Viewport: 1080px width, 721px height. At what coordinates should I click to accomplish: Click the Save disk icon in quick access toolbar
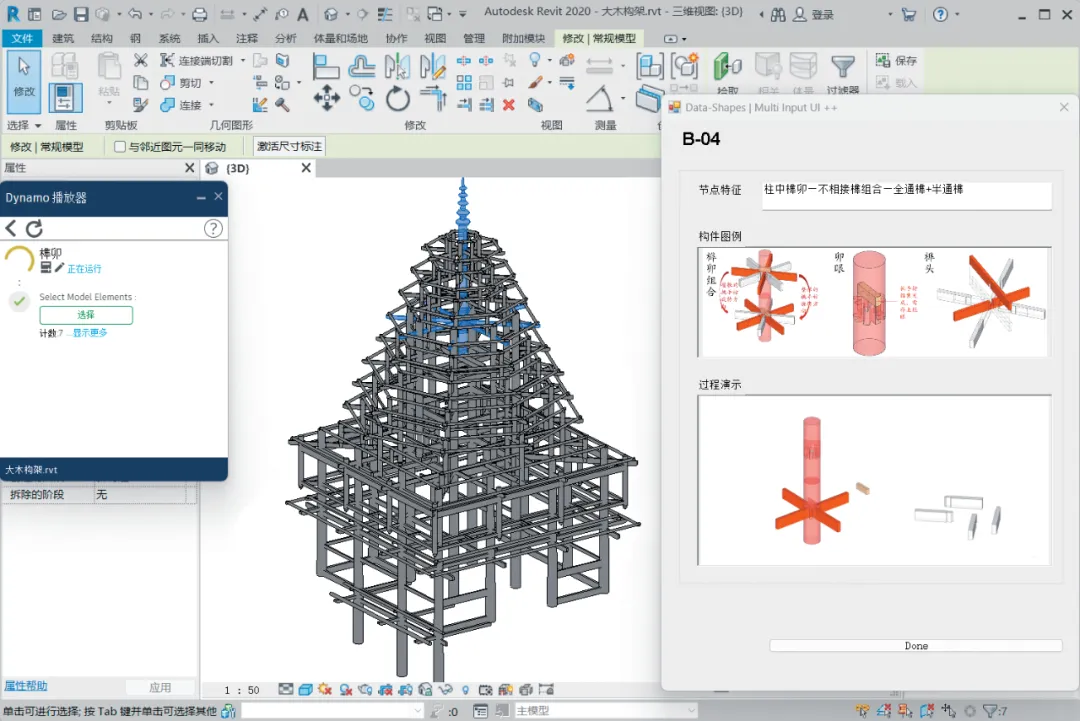tap(81, 14)
